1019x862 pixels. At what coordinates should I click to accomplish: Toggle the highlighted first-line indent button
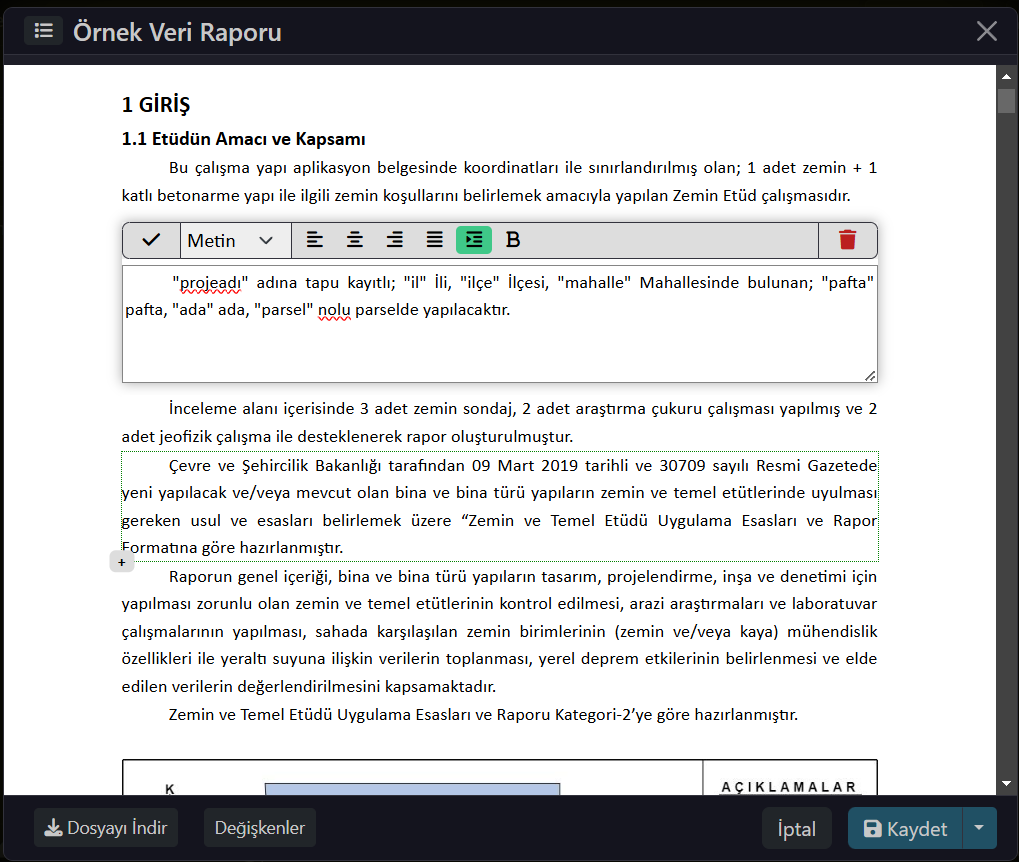point(474,240)
